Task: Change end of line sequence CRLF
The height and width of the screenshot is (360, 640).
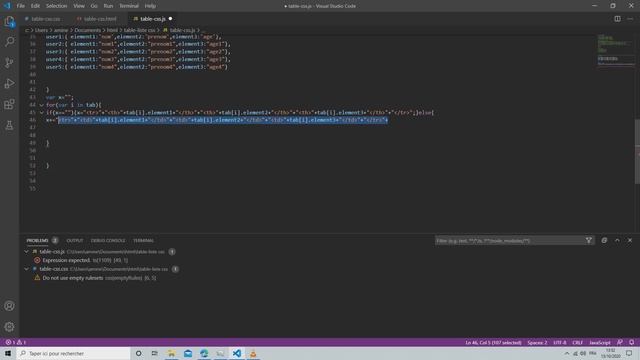Action: point(578,342)
